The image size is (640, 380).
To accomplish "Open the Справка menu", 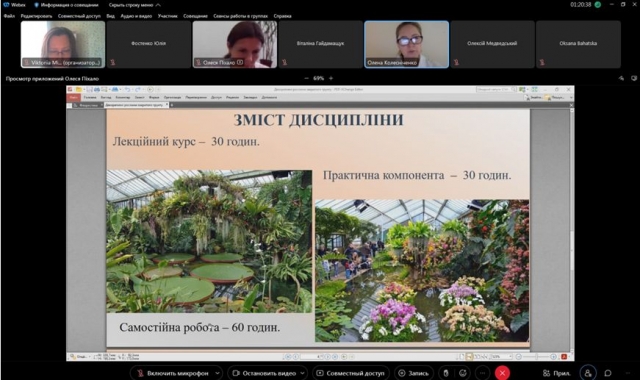I will pos(282,16).
